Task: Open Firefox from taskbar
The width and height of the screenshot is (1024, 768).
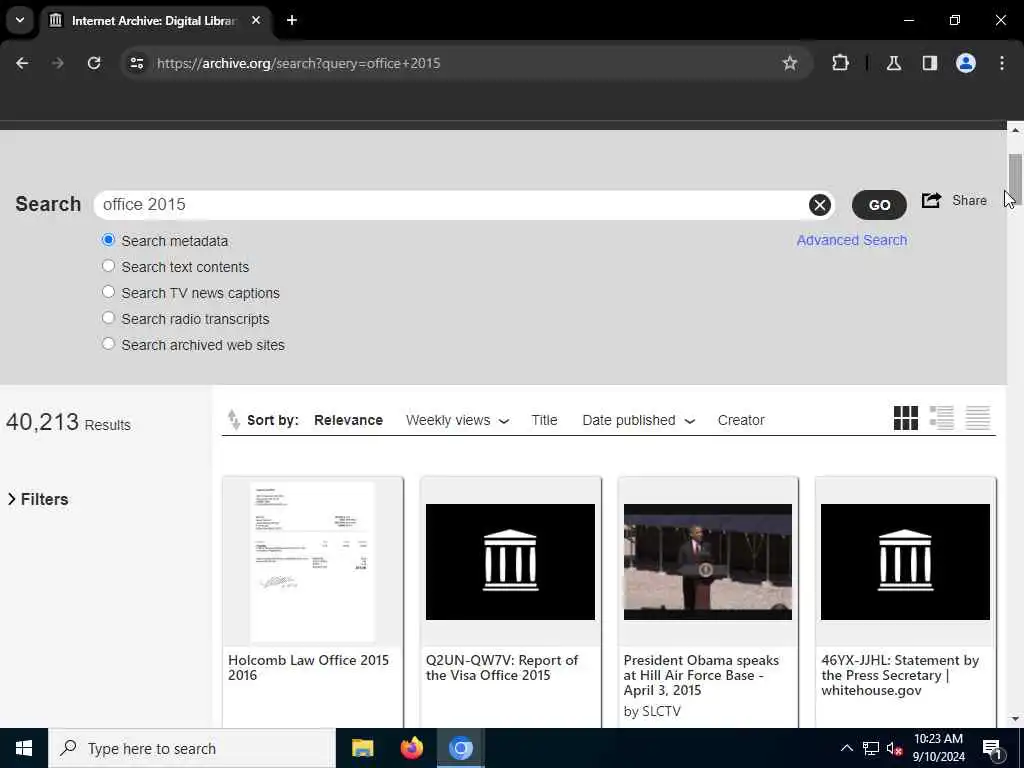Action: (x=411, y=748)
